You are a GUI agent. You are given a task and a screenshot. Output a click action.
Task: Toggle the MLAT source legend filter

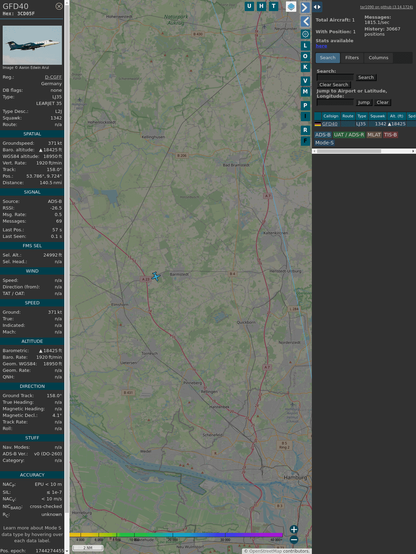click(374, 135)
